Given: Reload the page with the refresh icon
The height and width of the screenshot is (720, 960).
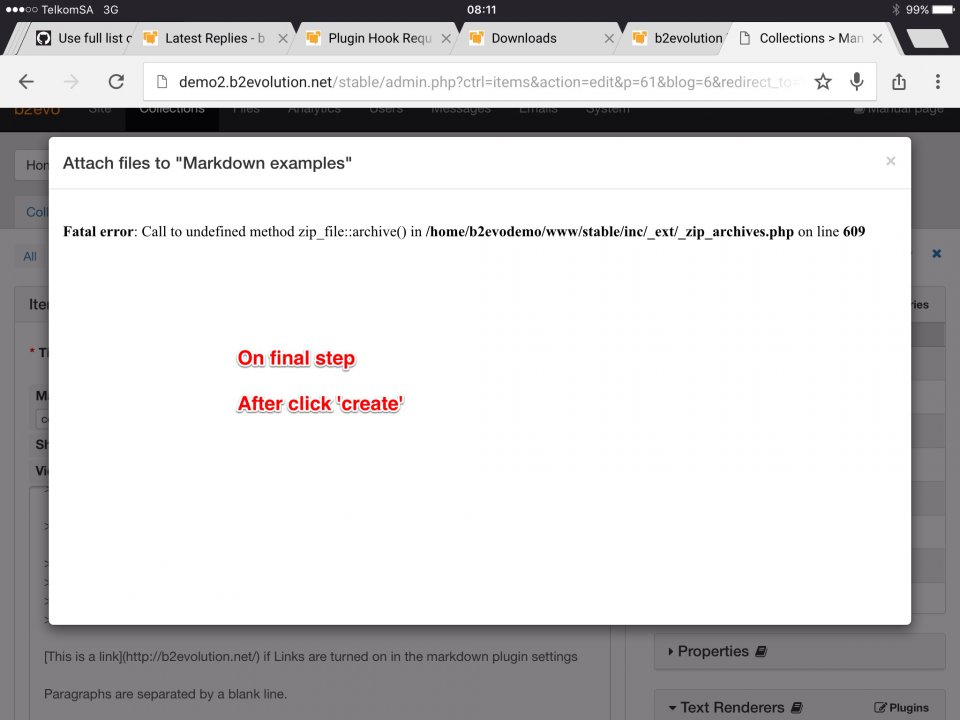Looking at the screenshot, I should coord(116,81).
